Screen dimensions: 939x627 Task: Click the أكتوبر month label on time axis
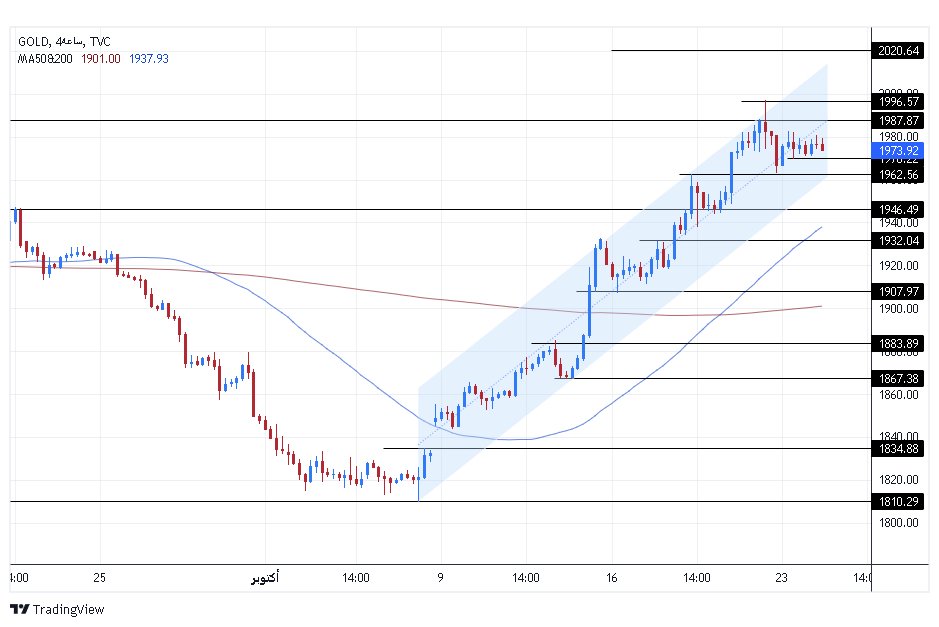pyautogui.click(x=263, y=578)
